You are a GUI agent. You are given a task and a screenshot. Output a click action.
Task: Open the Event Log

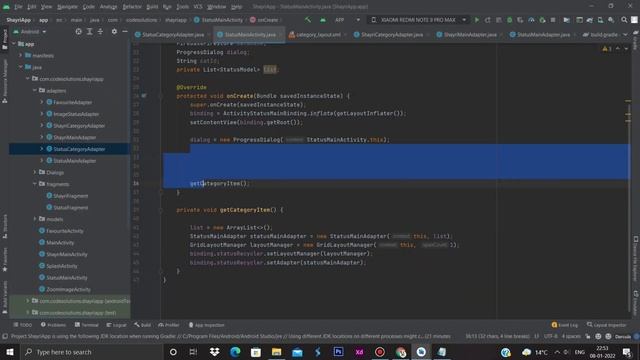pos(565,325)
